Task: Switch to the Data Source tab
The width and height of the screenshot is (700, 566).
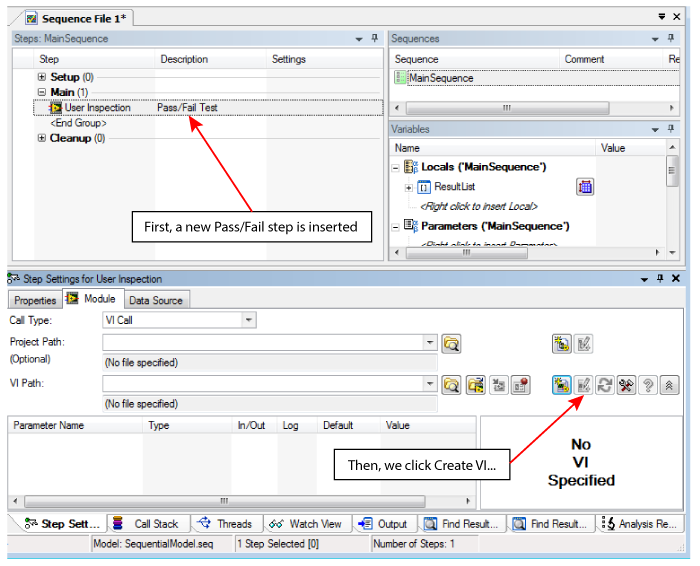Action: (156, 300)
